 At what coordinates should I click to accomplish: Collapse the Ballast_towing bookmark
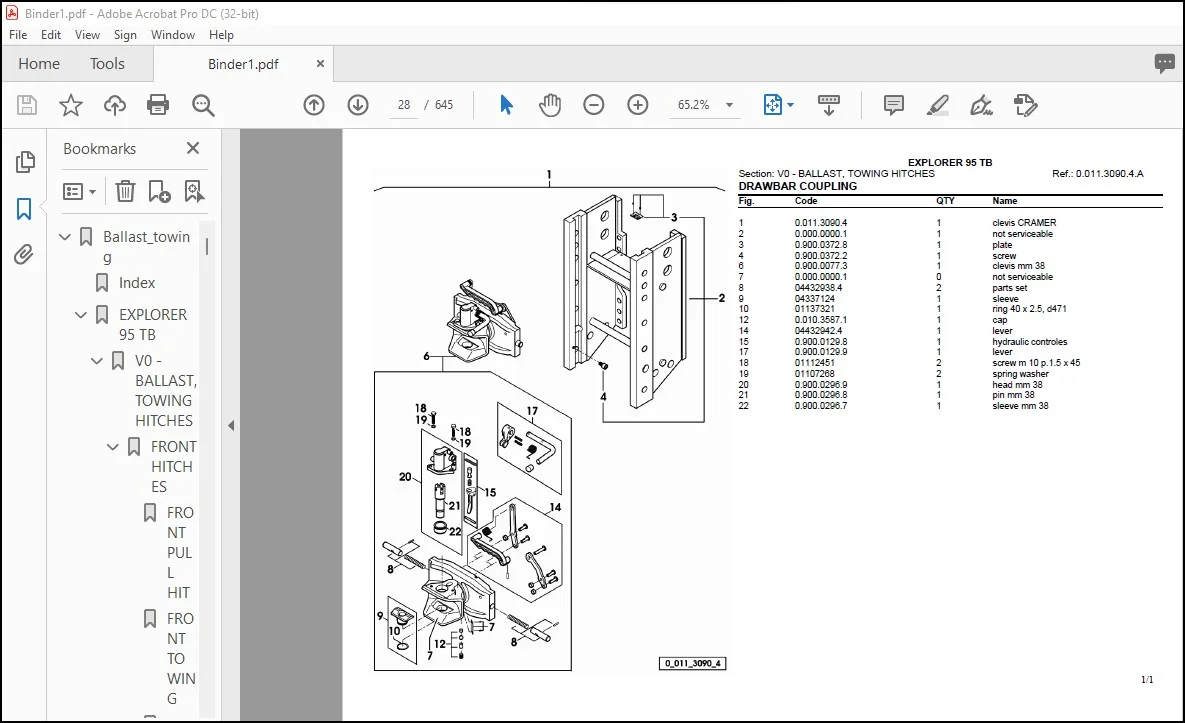[x=65, y=237]
